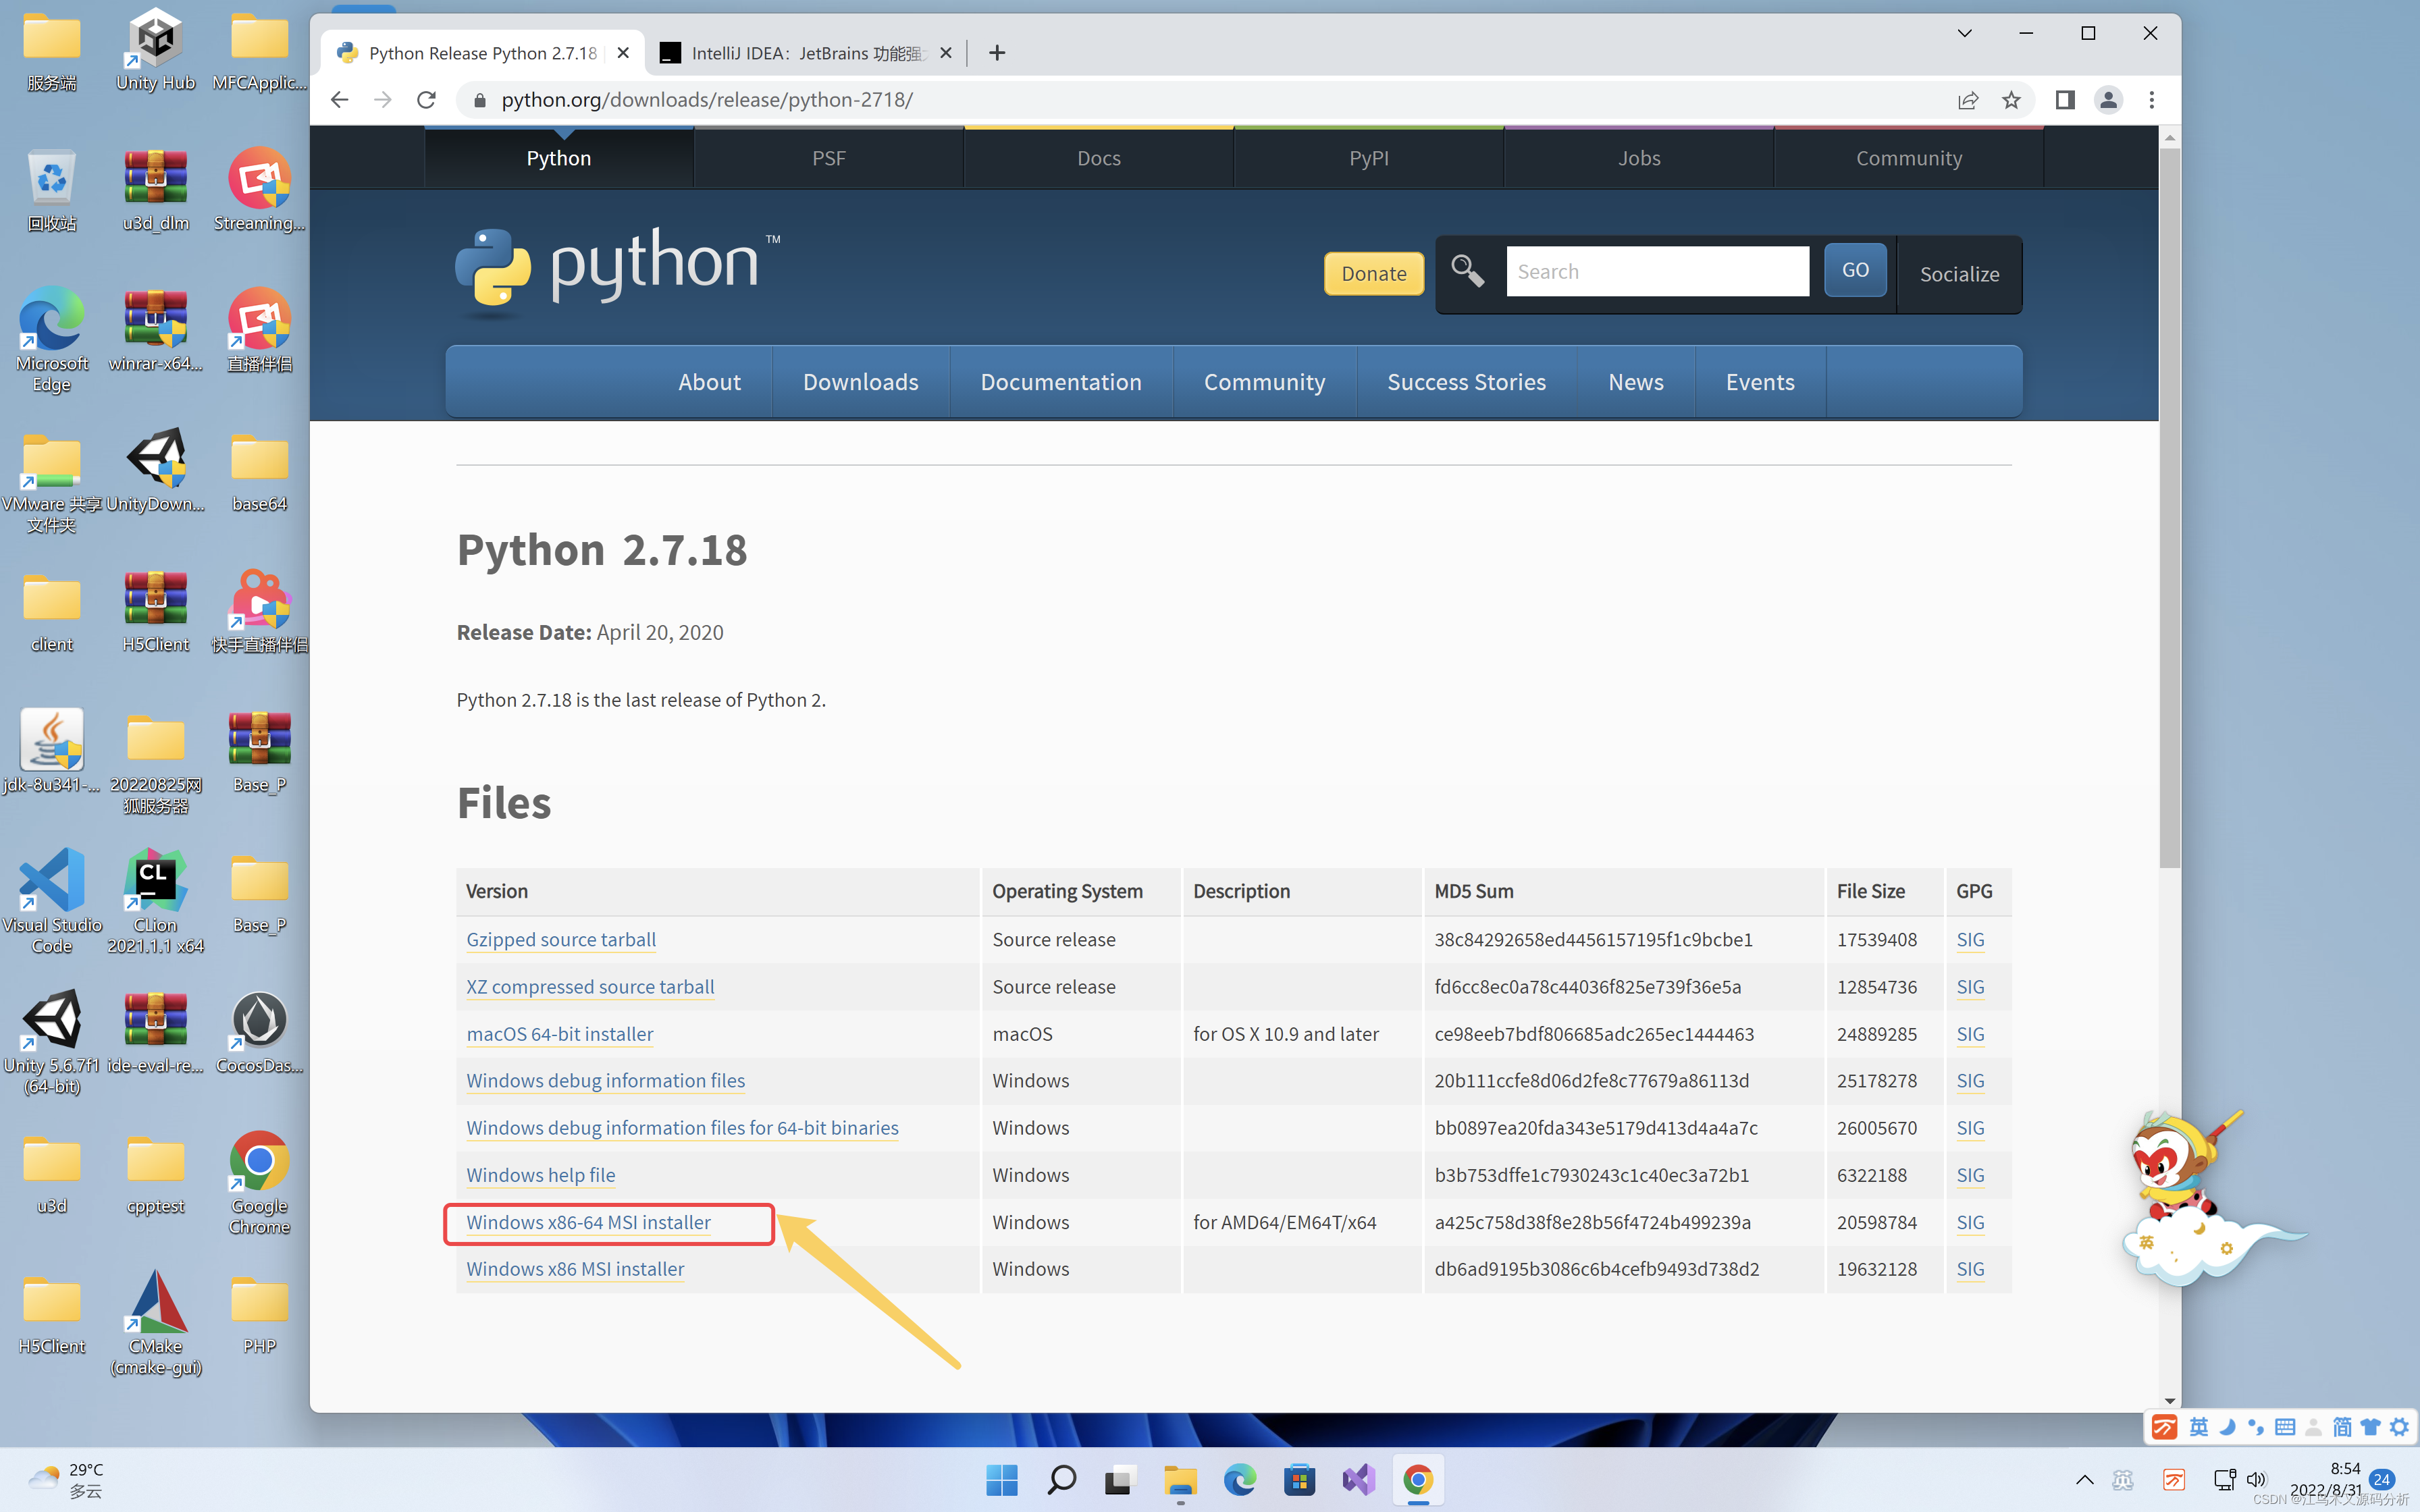The width and height of the screenshot is (2420, 1512).
Task: Select the Recycle Bin desktop icon
Action: (x=51, y=190)
